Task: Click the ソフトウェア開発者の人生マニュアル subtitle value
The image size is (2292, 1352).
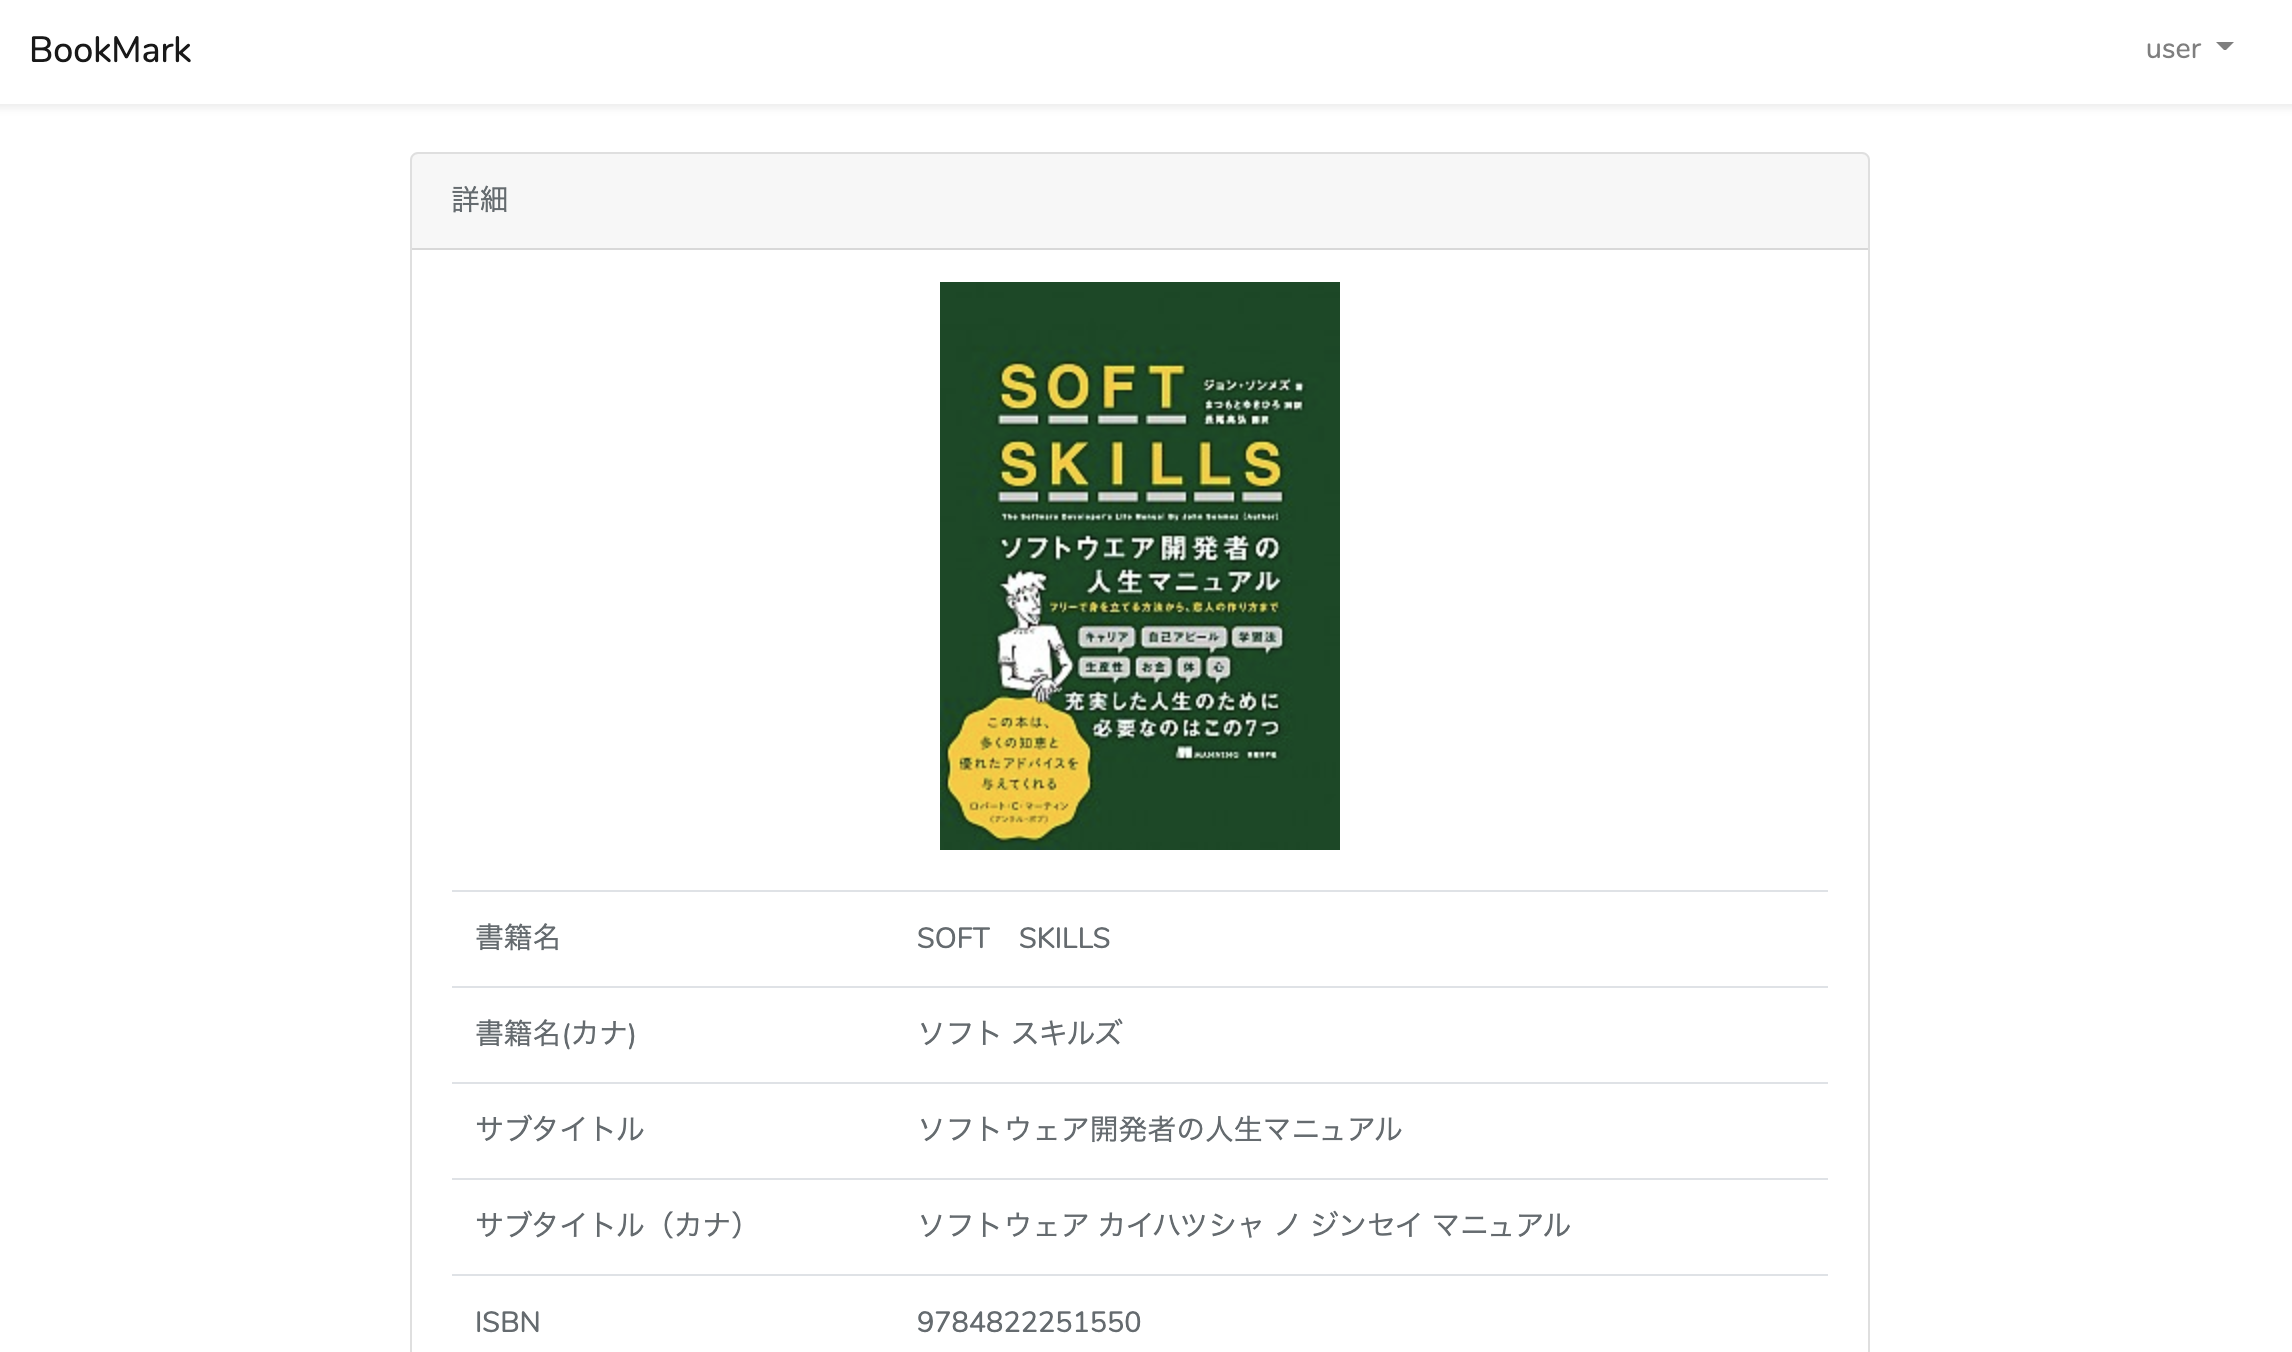Action: [x=1159, y=1129]
